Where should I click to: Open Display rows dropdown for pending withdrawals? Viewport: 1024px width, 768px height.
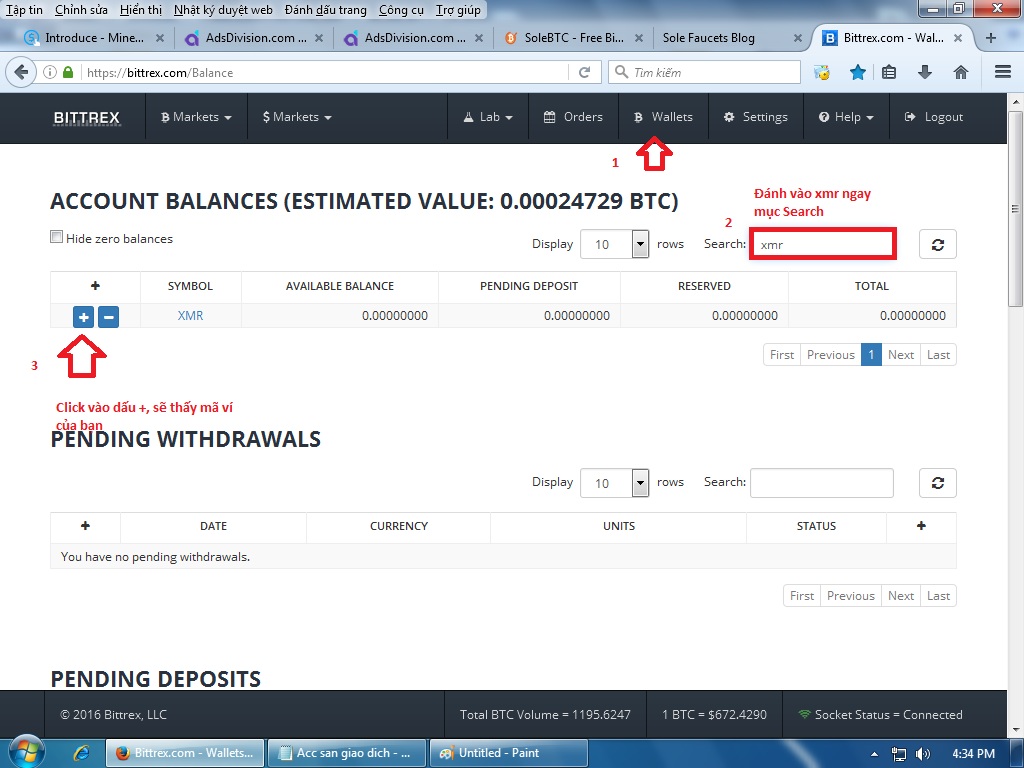click(x=615, y=483)
